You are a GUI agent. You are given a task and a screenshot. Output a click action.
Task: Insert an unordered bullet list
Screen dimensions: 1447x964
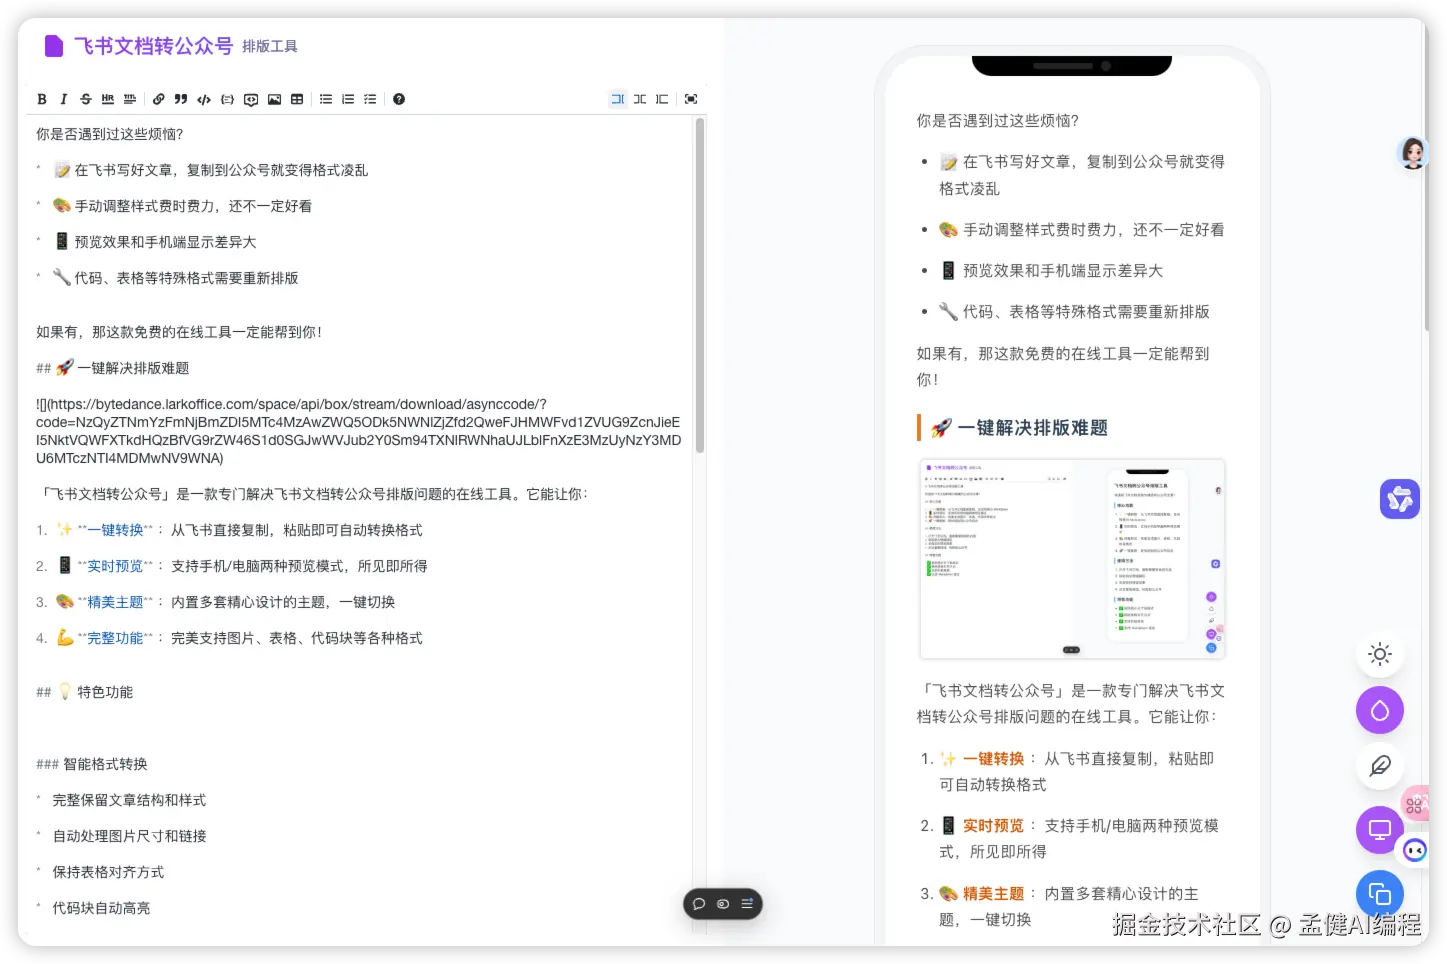coord(326,99)
